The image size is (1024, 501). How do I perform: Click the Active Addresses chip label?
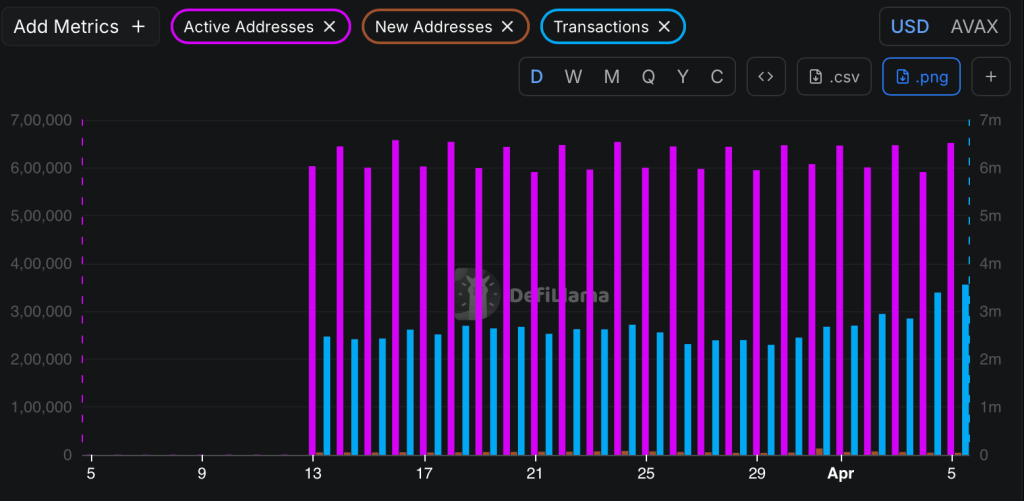[x=247, y=27]
